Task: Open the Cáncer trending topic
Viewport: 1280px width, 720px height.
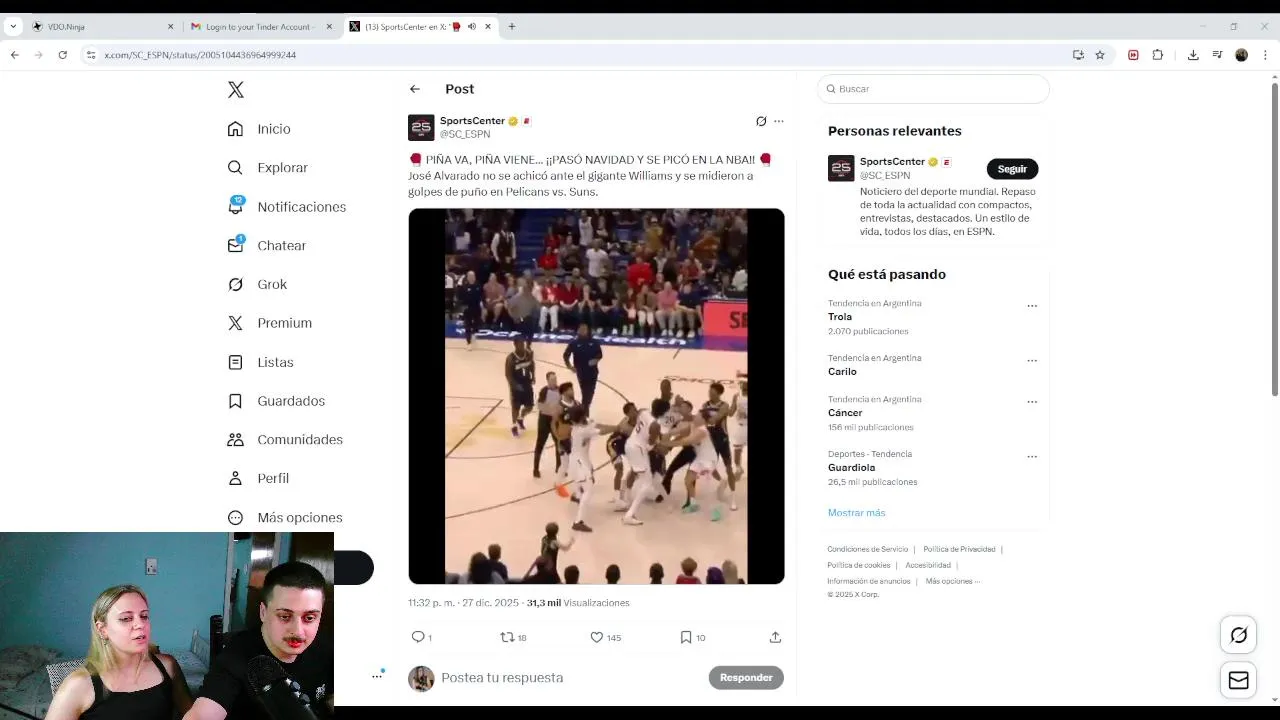Action: coord(845,413)
